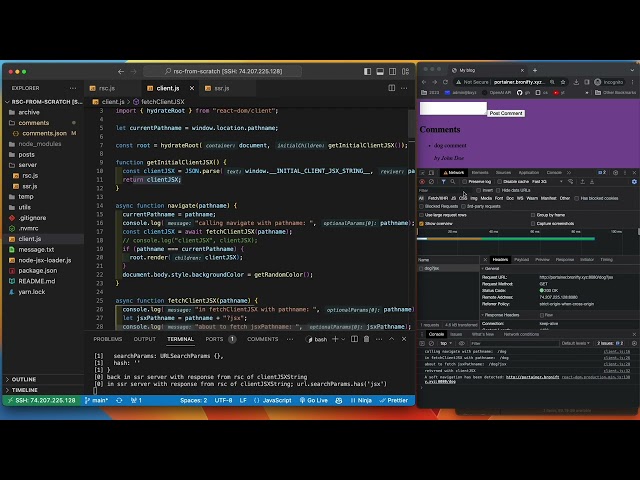This screenshot has width=640, height=480.
Task: Click the Post Comment button
Action: pyautogui.click(x=506, y=113)
